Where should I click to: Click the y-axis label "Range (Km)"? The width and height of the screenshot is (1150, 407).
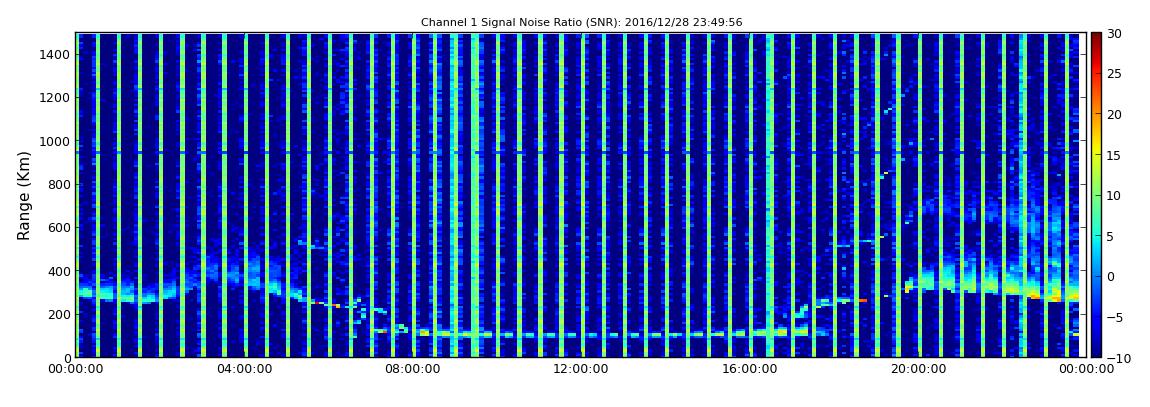24,195
